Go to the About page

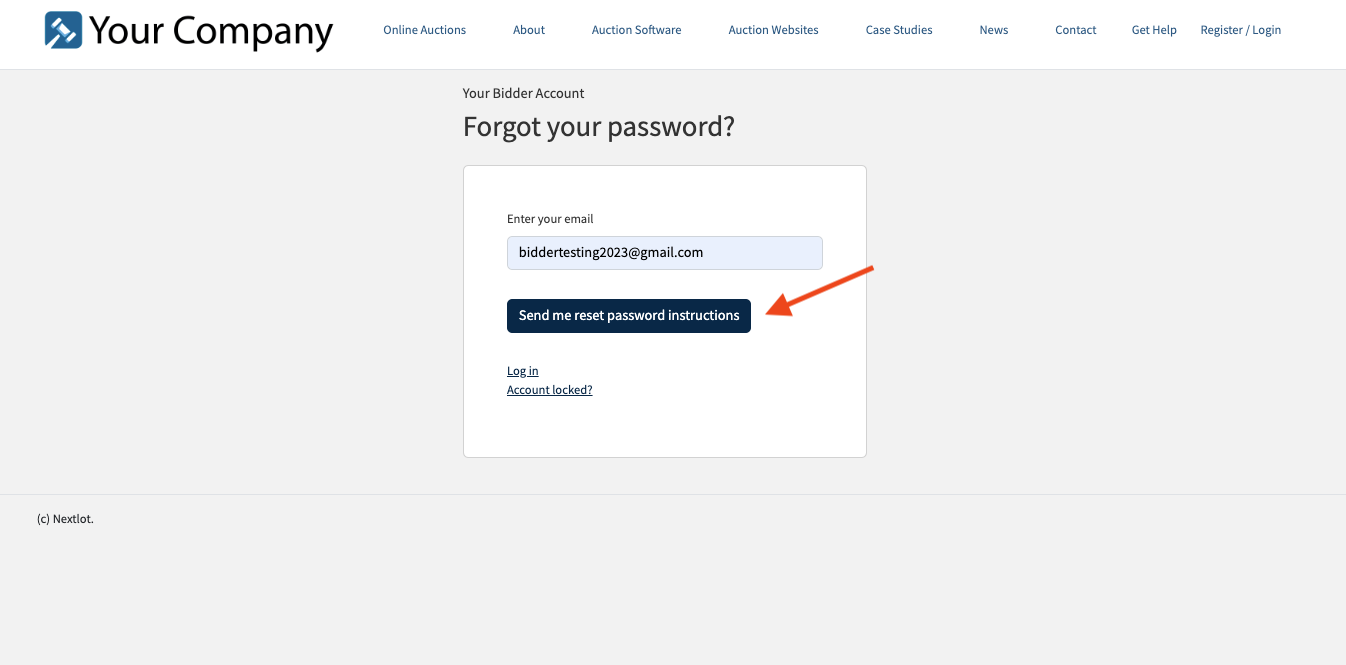[529, 30]
